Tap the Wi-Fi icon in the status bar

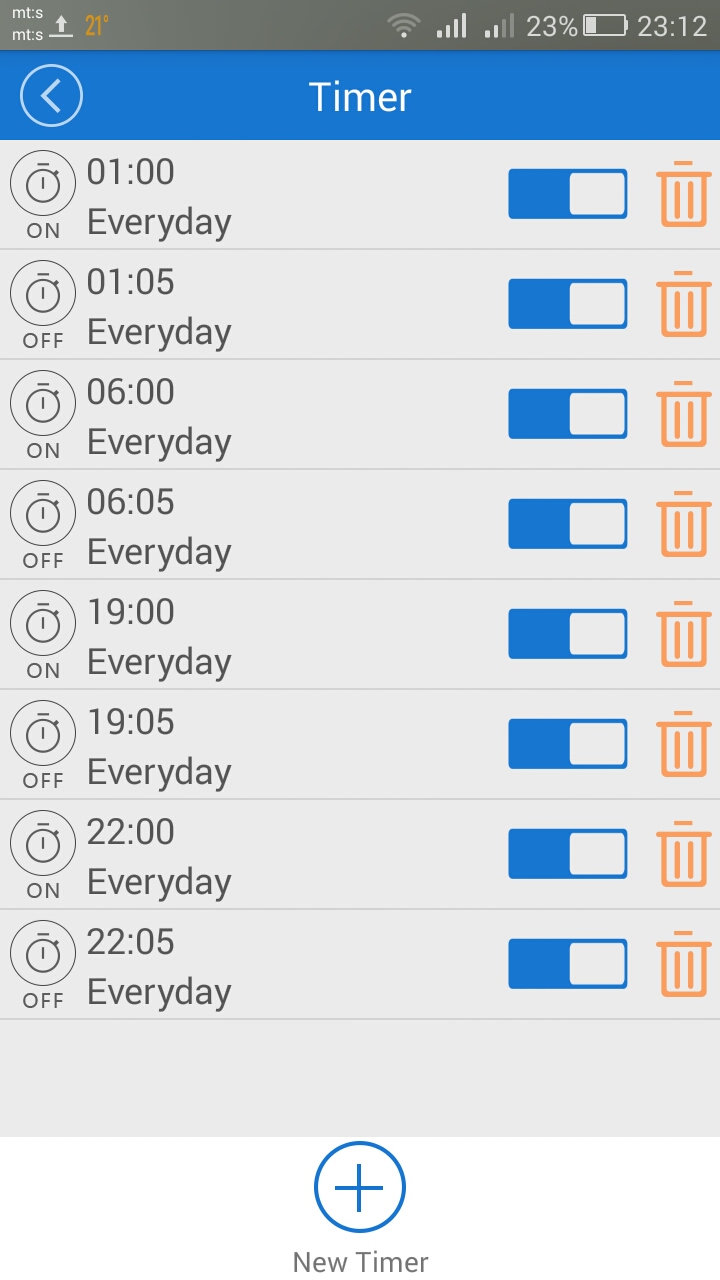404,26
